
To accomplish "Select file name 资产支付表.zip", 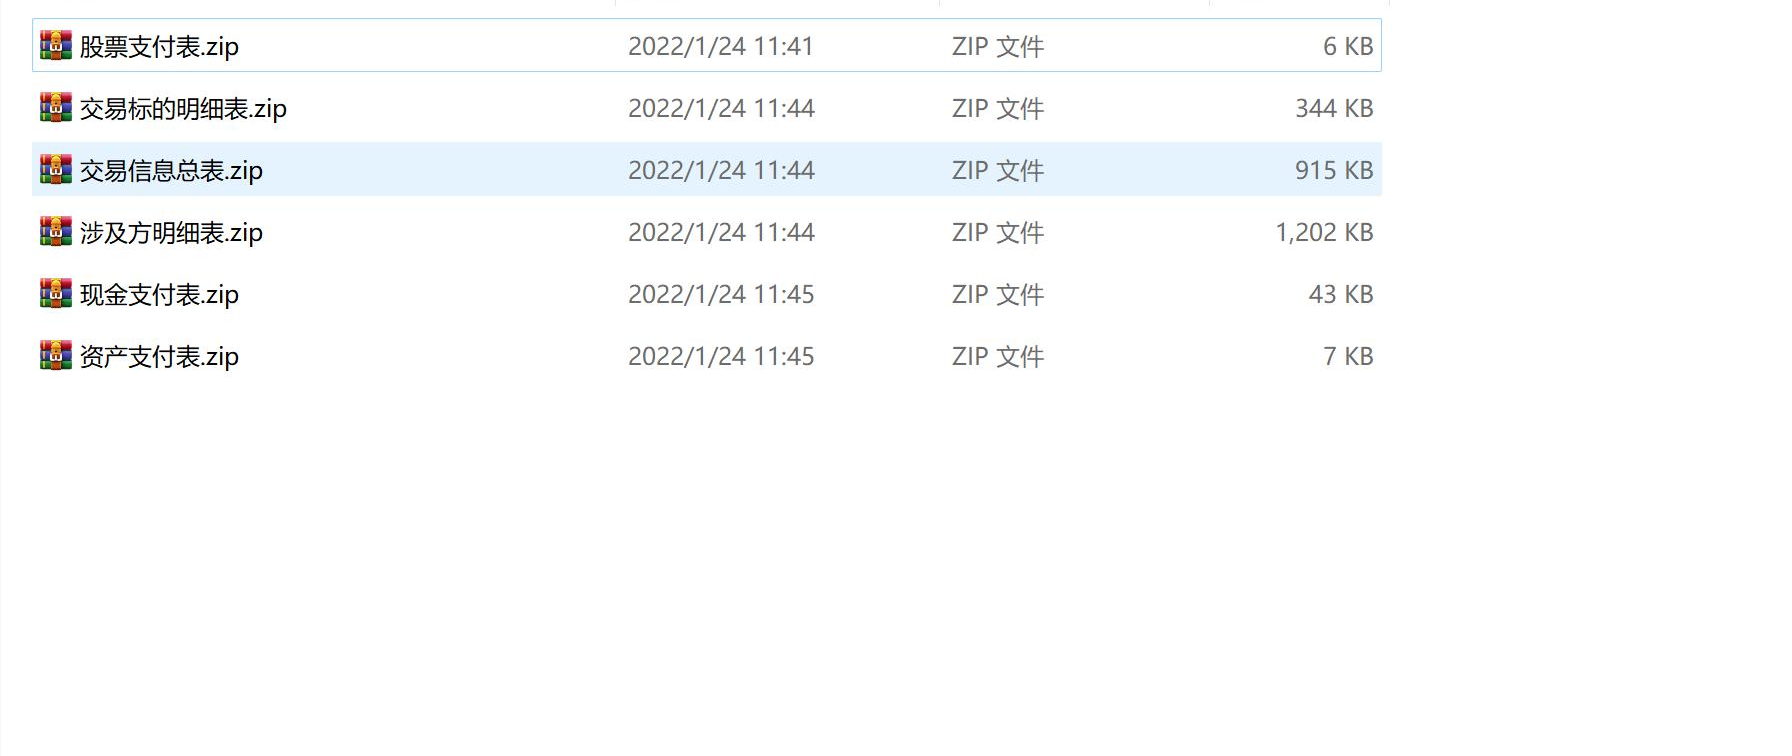I will pos(159,357).
